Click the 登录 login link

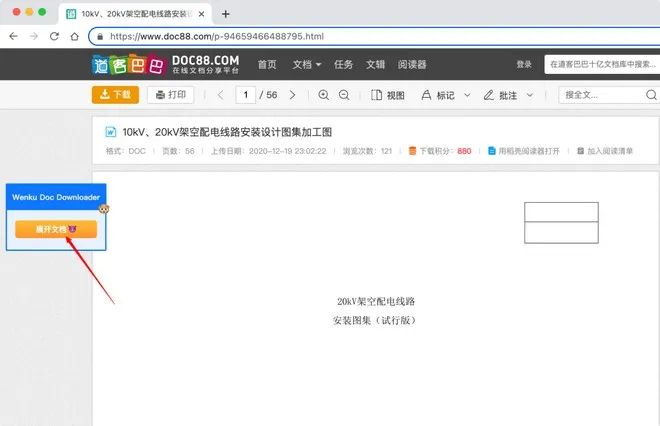524,64
